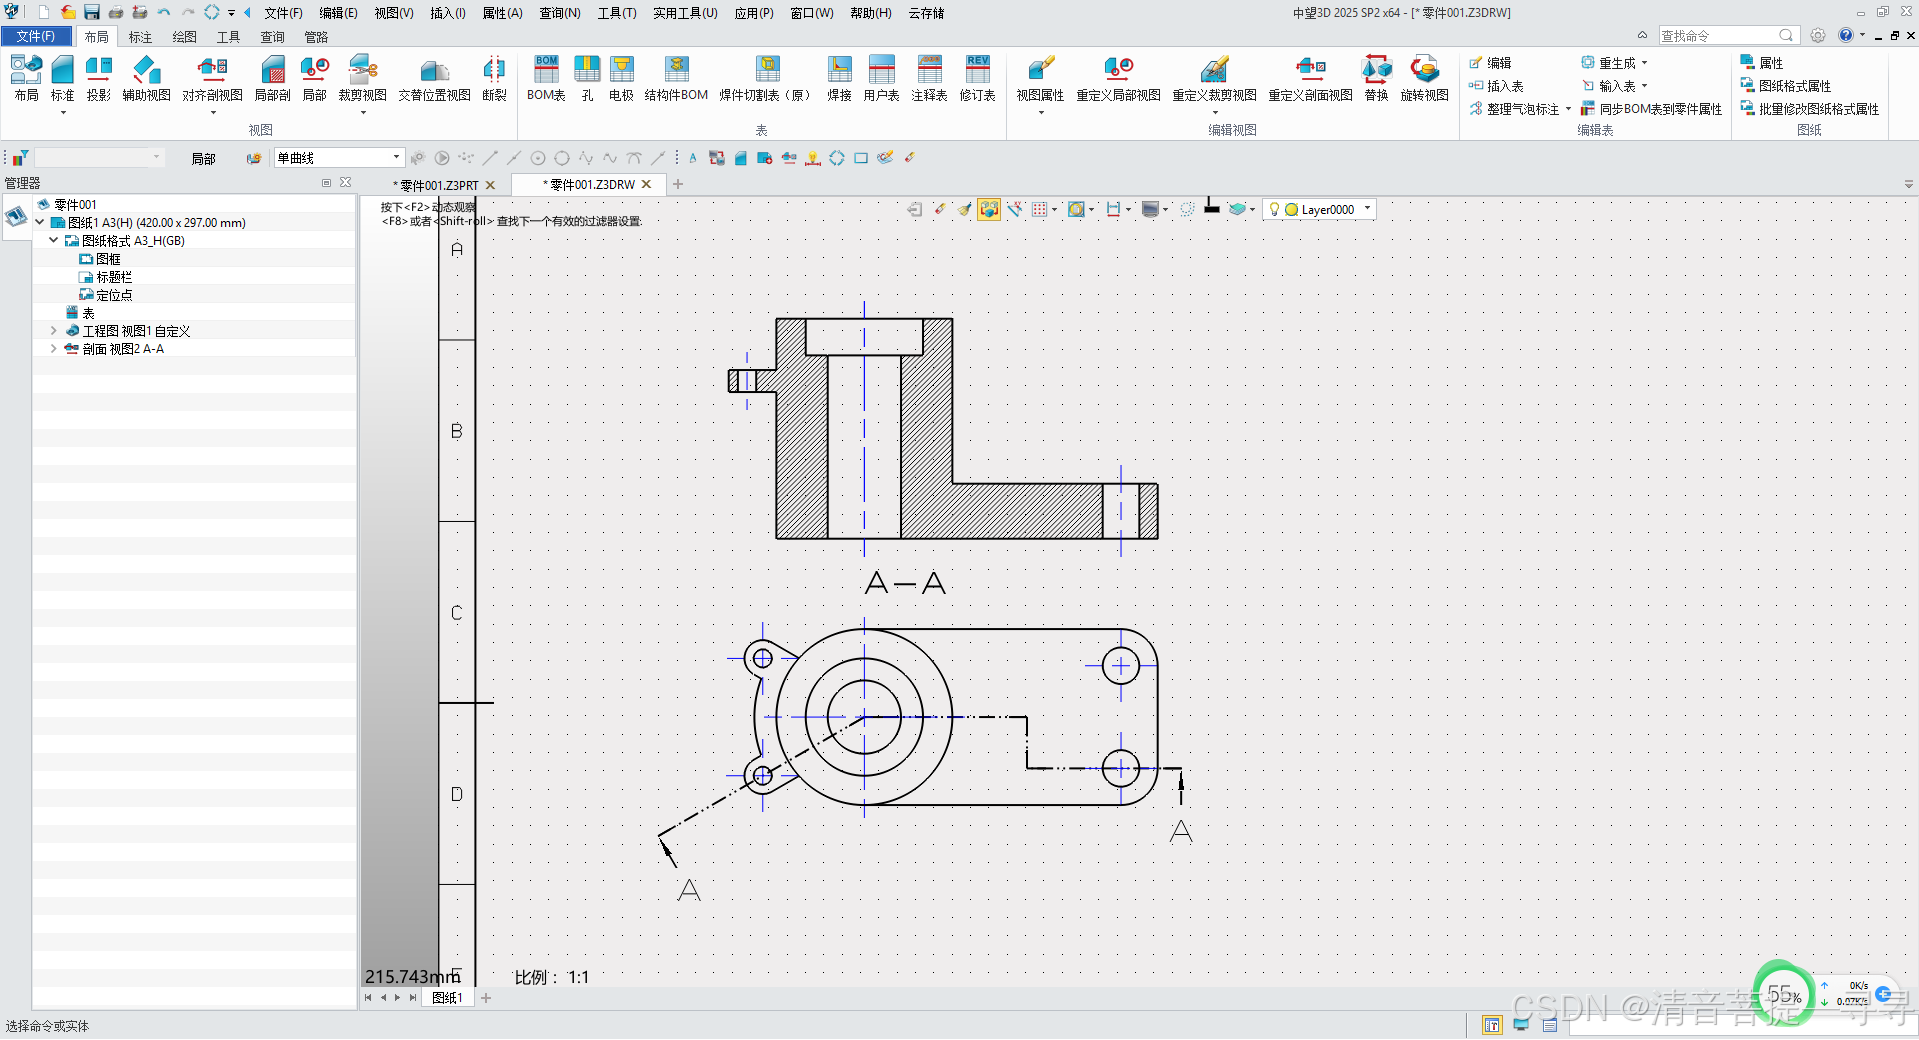1919x1040 pixels.
Task: Click 重定义剖面视图 tool
Action: tap(1310, 79)
